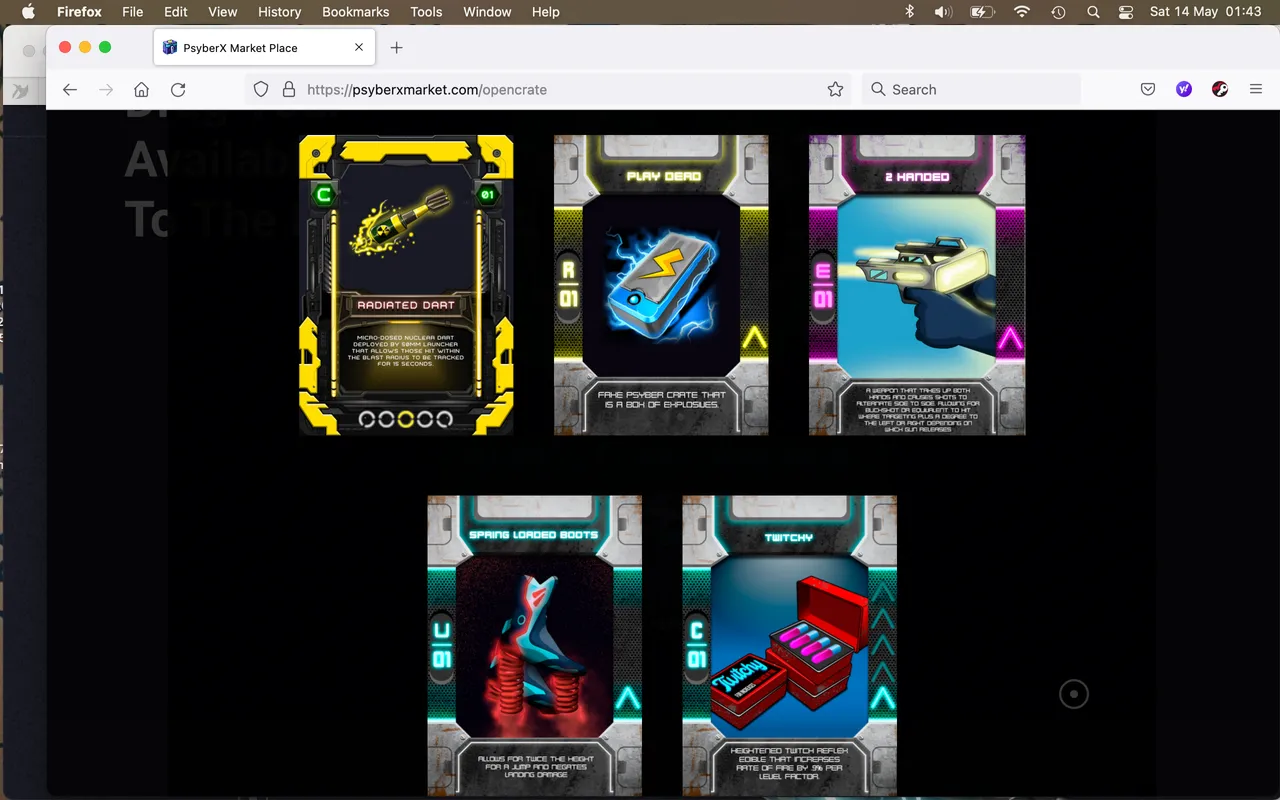The height and width of the screenshot is (800, 1280).
Task: Close the PsyberX Market Place tab
Action: (359, 47)
